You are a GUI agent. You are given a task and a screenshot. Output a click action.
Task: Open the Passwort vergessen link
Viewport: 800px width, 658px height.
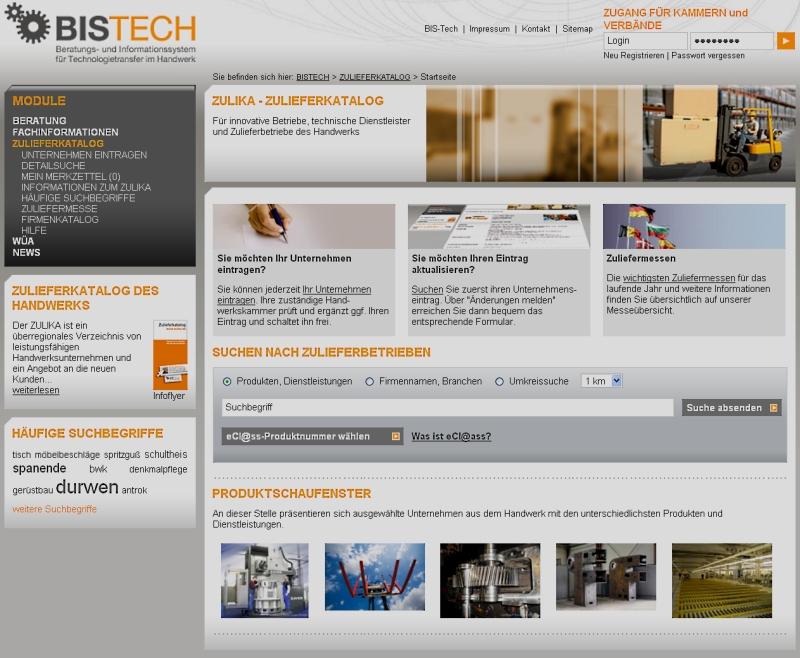tap(708, 56)
